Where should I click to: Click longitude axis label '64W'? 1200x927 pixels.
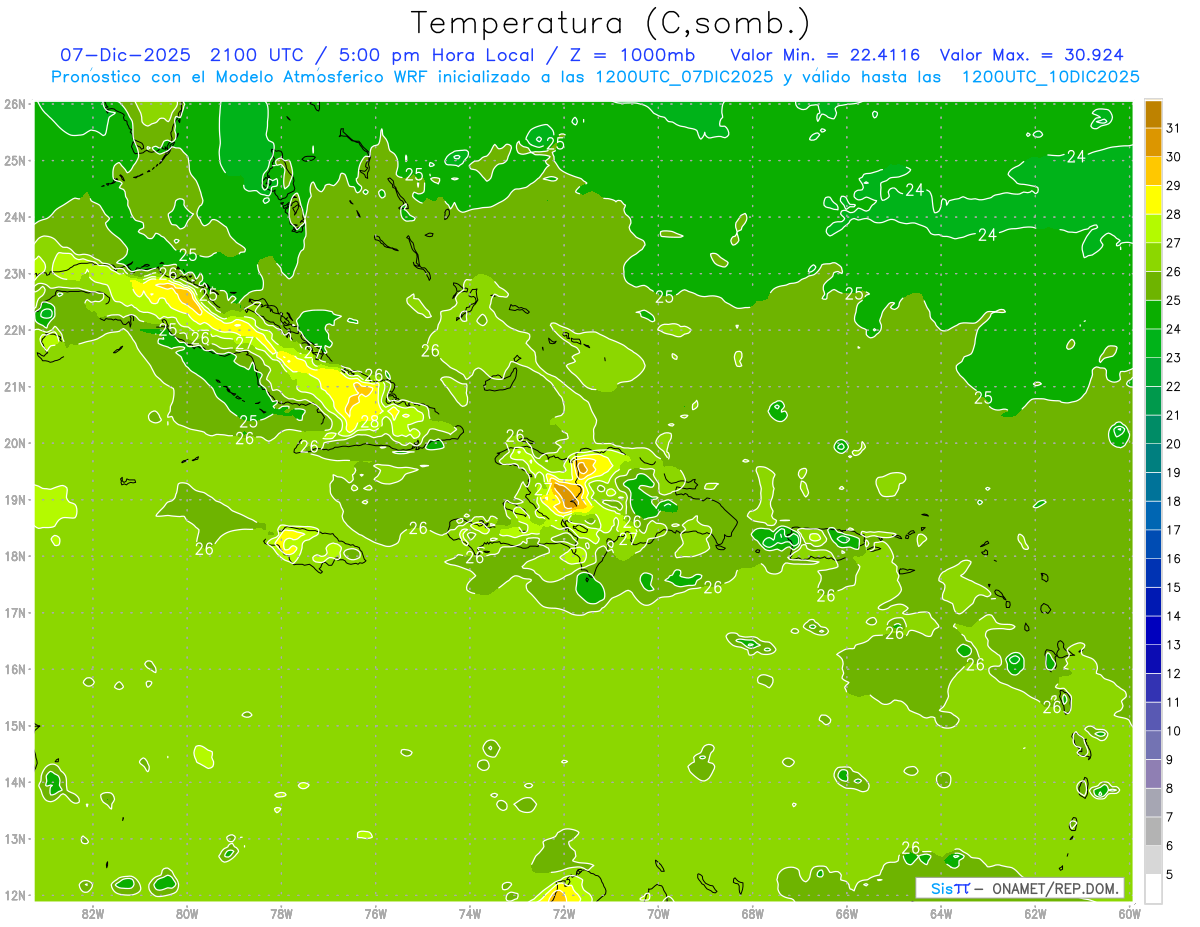click(x=941, y=913)
